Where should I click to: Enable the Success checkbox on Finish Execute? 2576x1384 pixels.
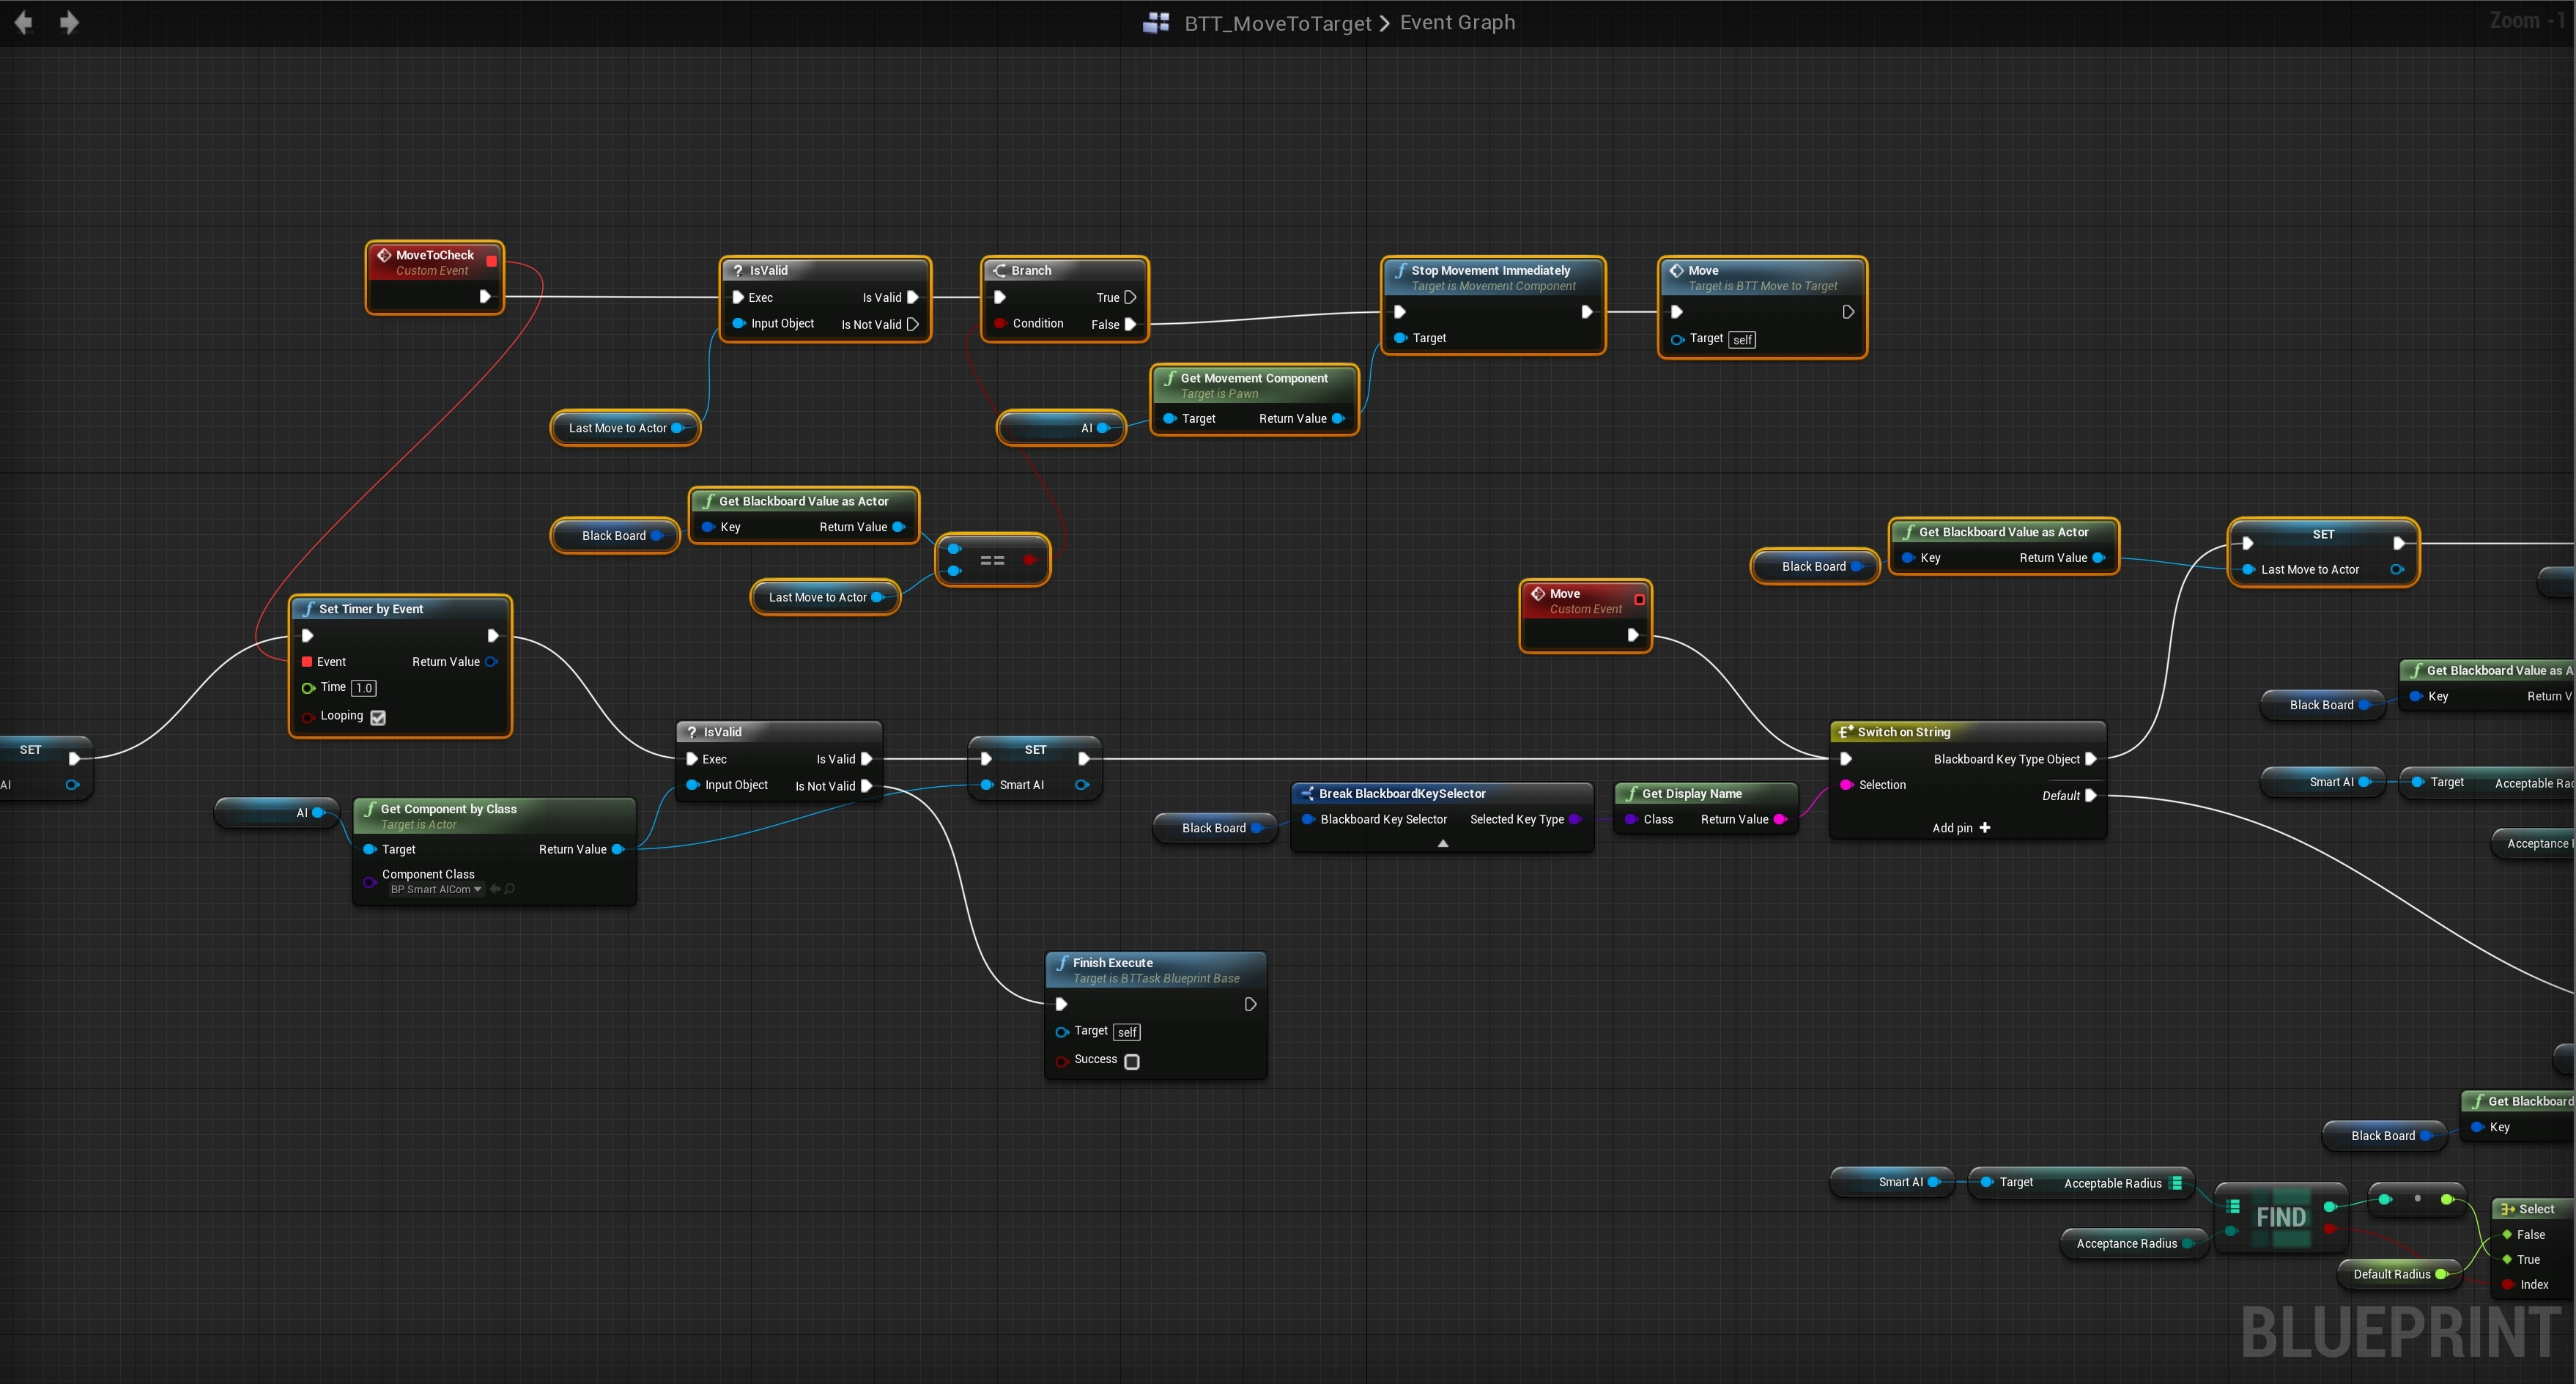(1132, 1061)
